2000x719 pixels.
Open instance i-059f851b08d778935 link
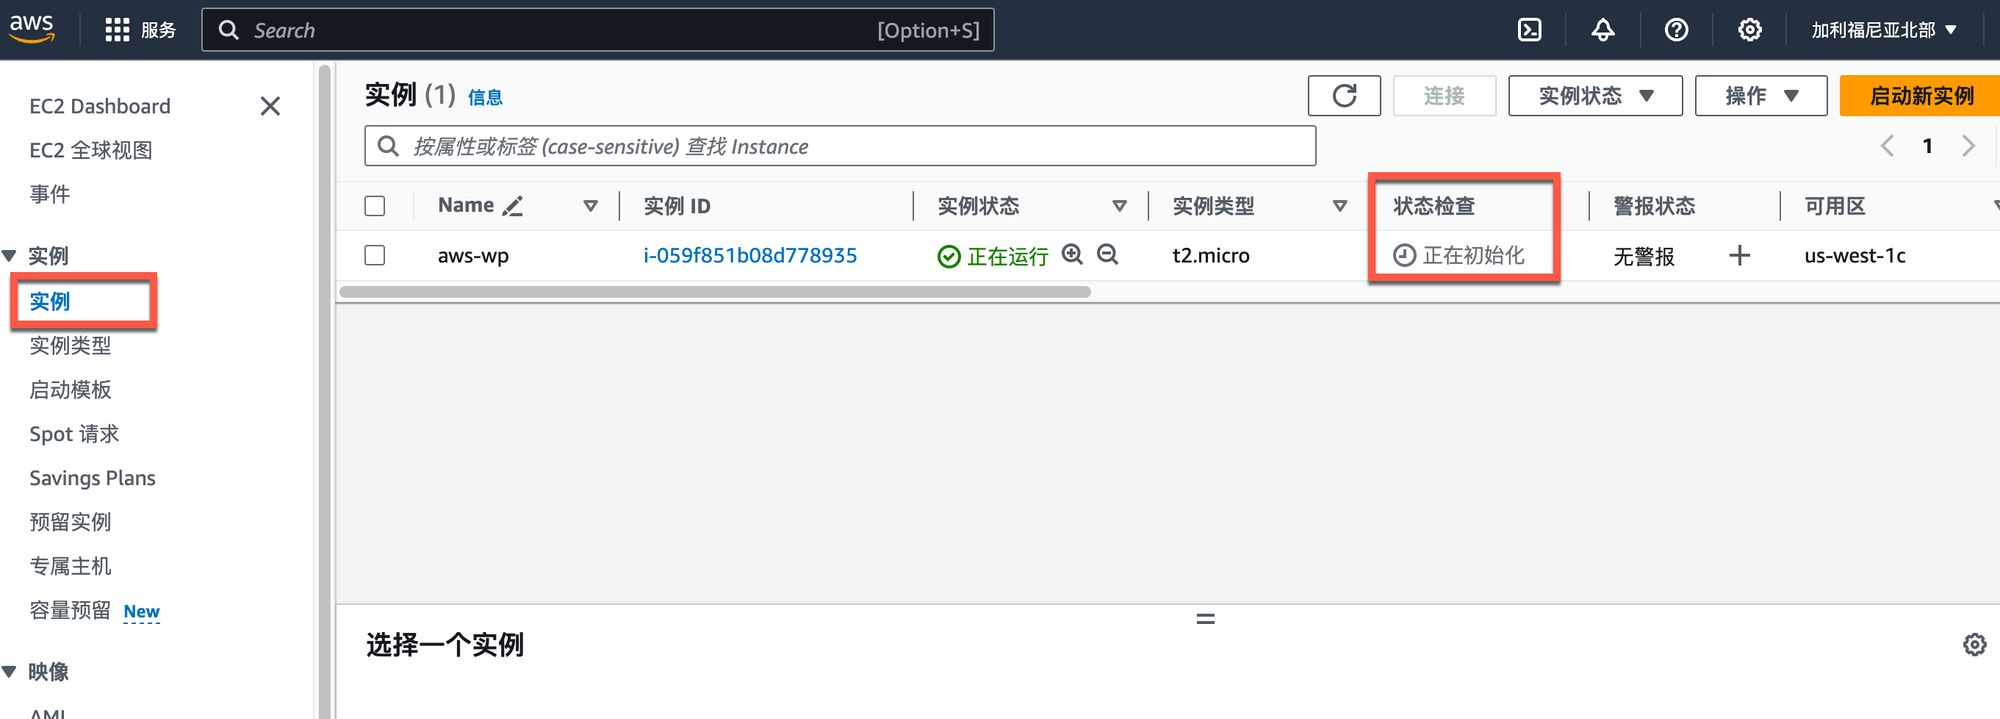pos(750,256)
